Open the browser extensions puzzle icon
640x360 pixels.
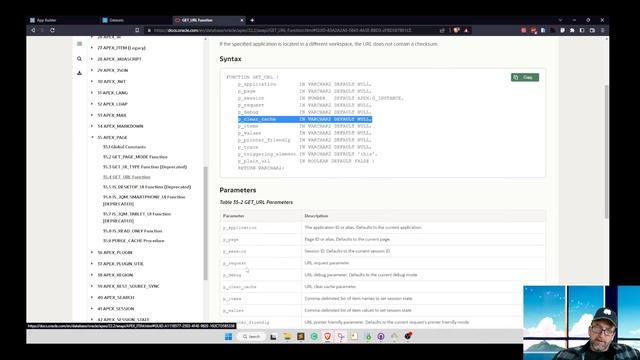click(x=572, y=30)
